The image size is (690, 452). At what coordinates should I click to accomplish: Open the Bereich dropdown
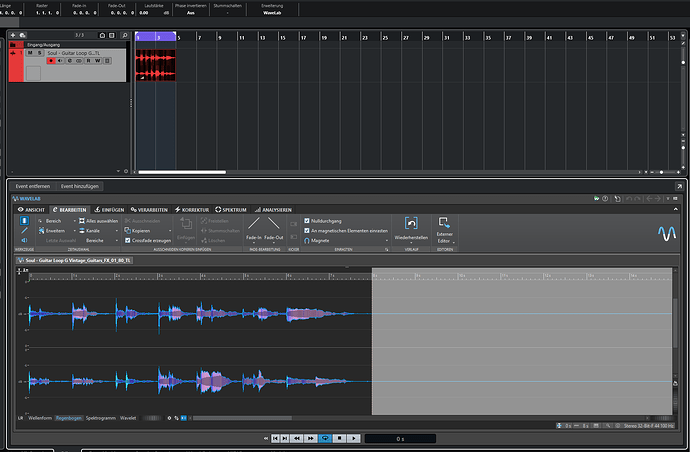click(57, 221)
